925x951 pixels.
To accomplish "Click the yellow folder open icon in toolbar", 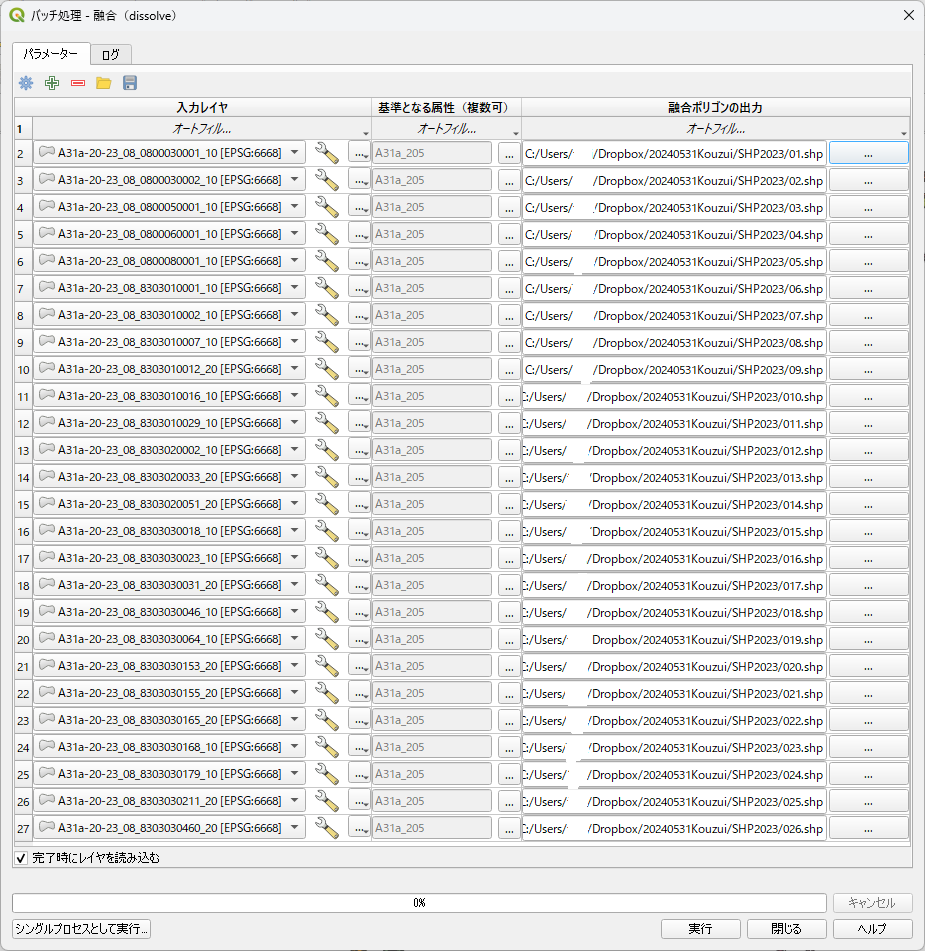I will pos(104,83).
